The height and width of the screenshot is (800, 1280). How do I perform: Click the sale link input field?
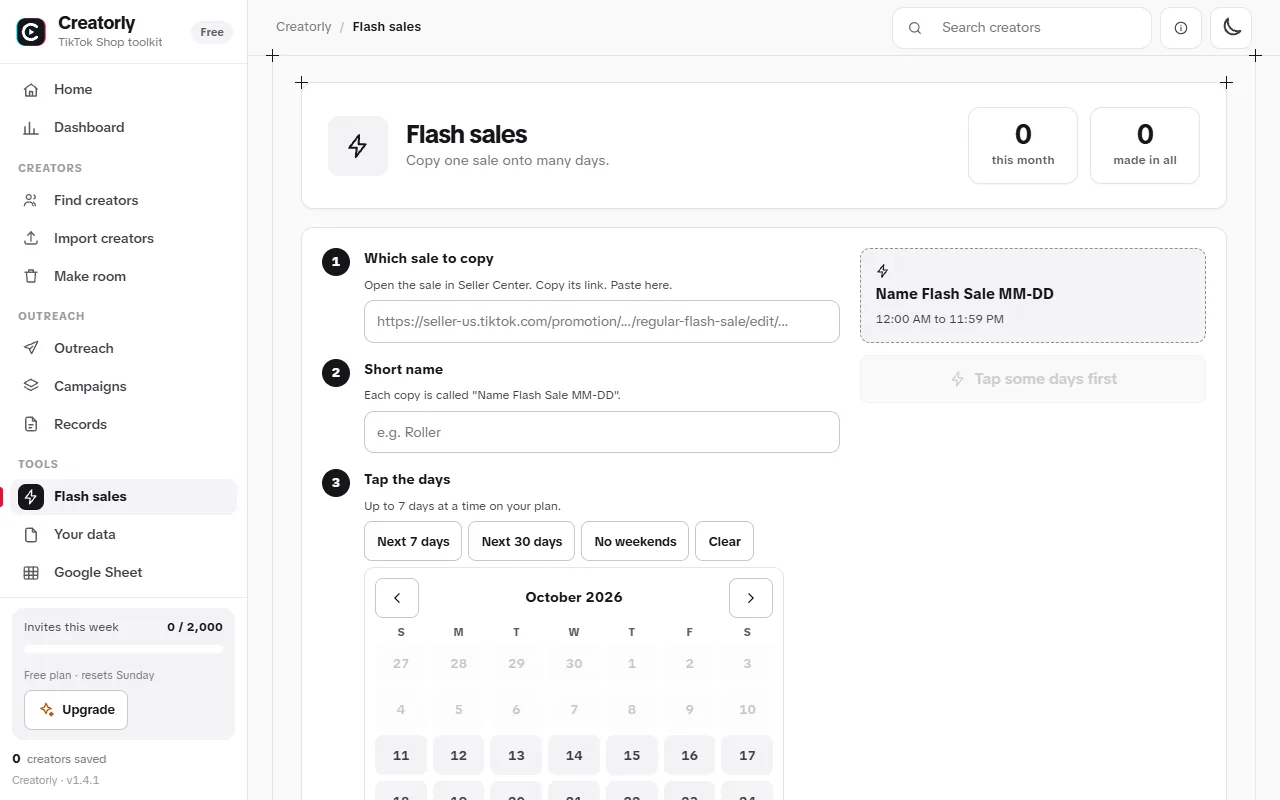(602, 321)
